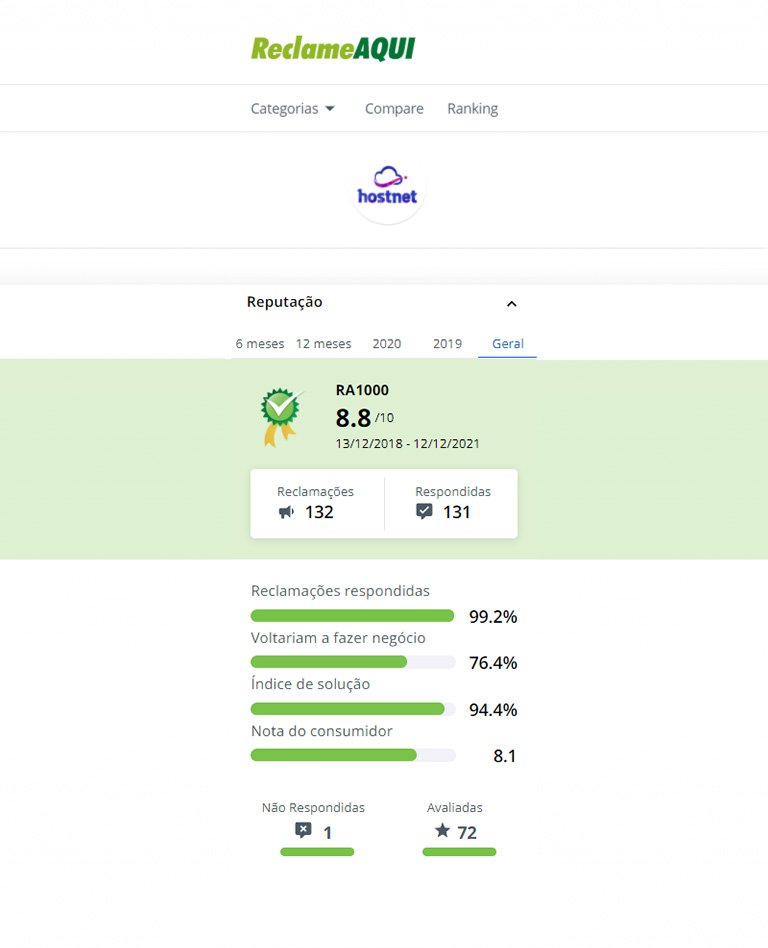Click the RA1000 label text

point(362,390)
